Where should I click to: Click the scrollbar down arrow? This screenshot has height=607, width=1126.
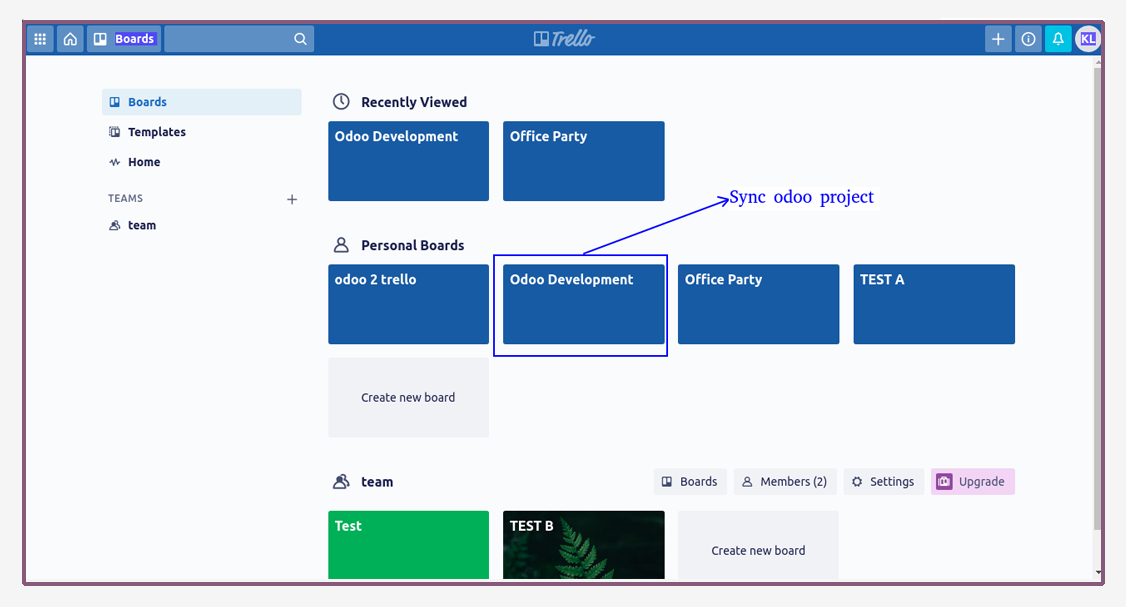click(x=1097, y=573)
